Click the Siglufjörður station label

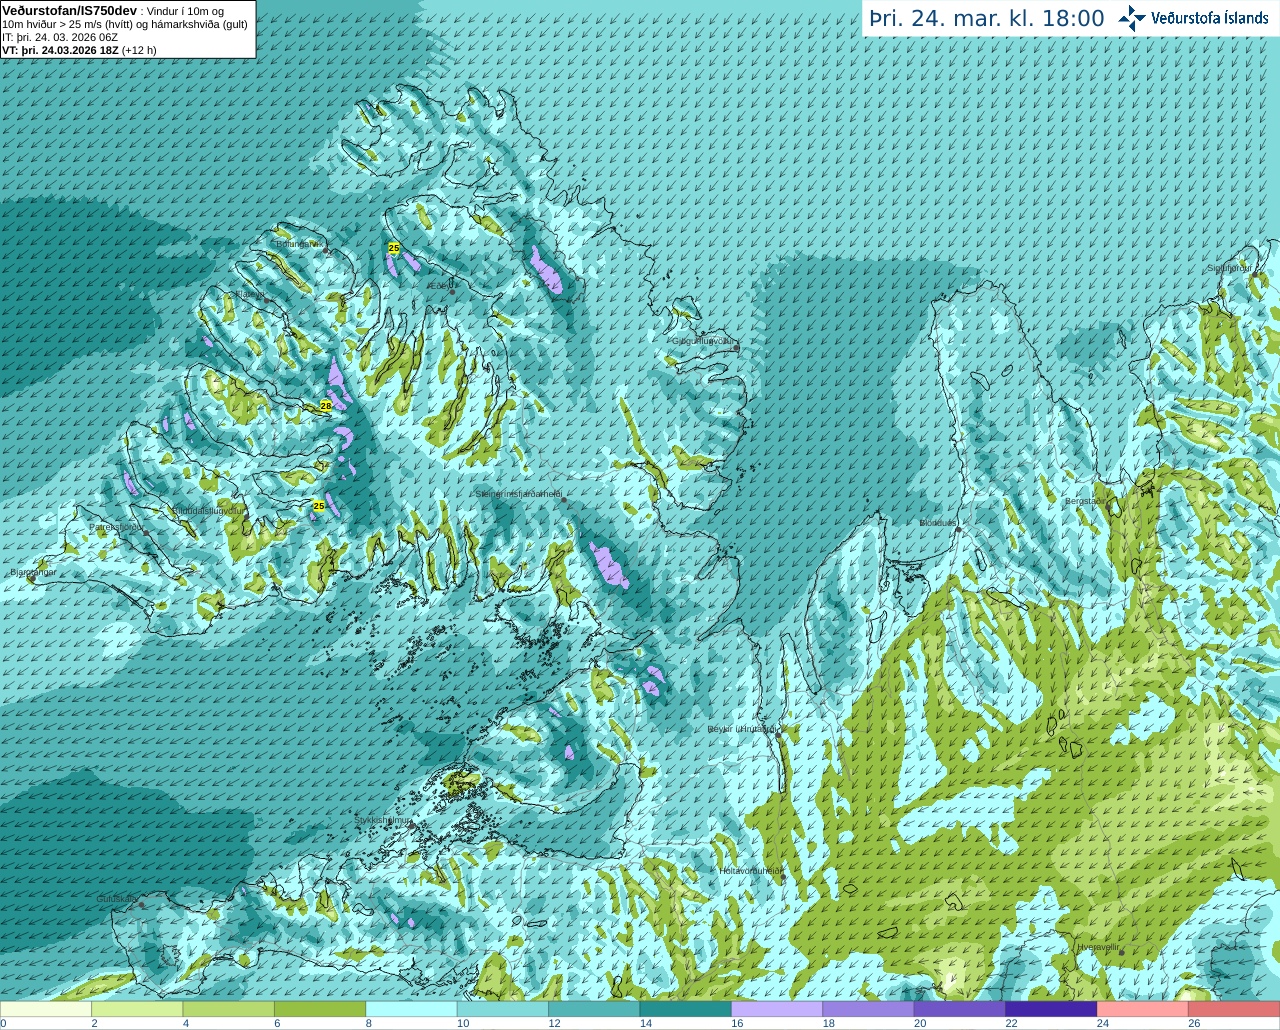point(1229,268)
